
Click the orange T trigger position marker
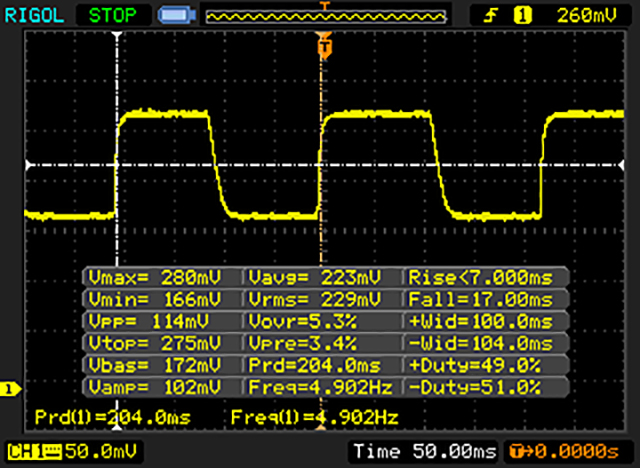tap(324, 47)
